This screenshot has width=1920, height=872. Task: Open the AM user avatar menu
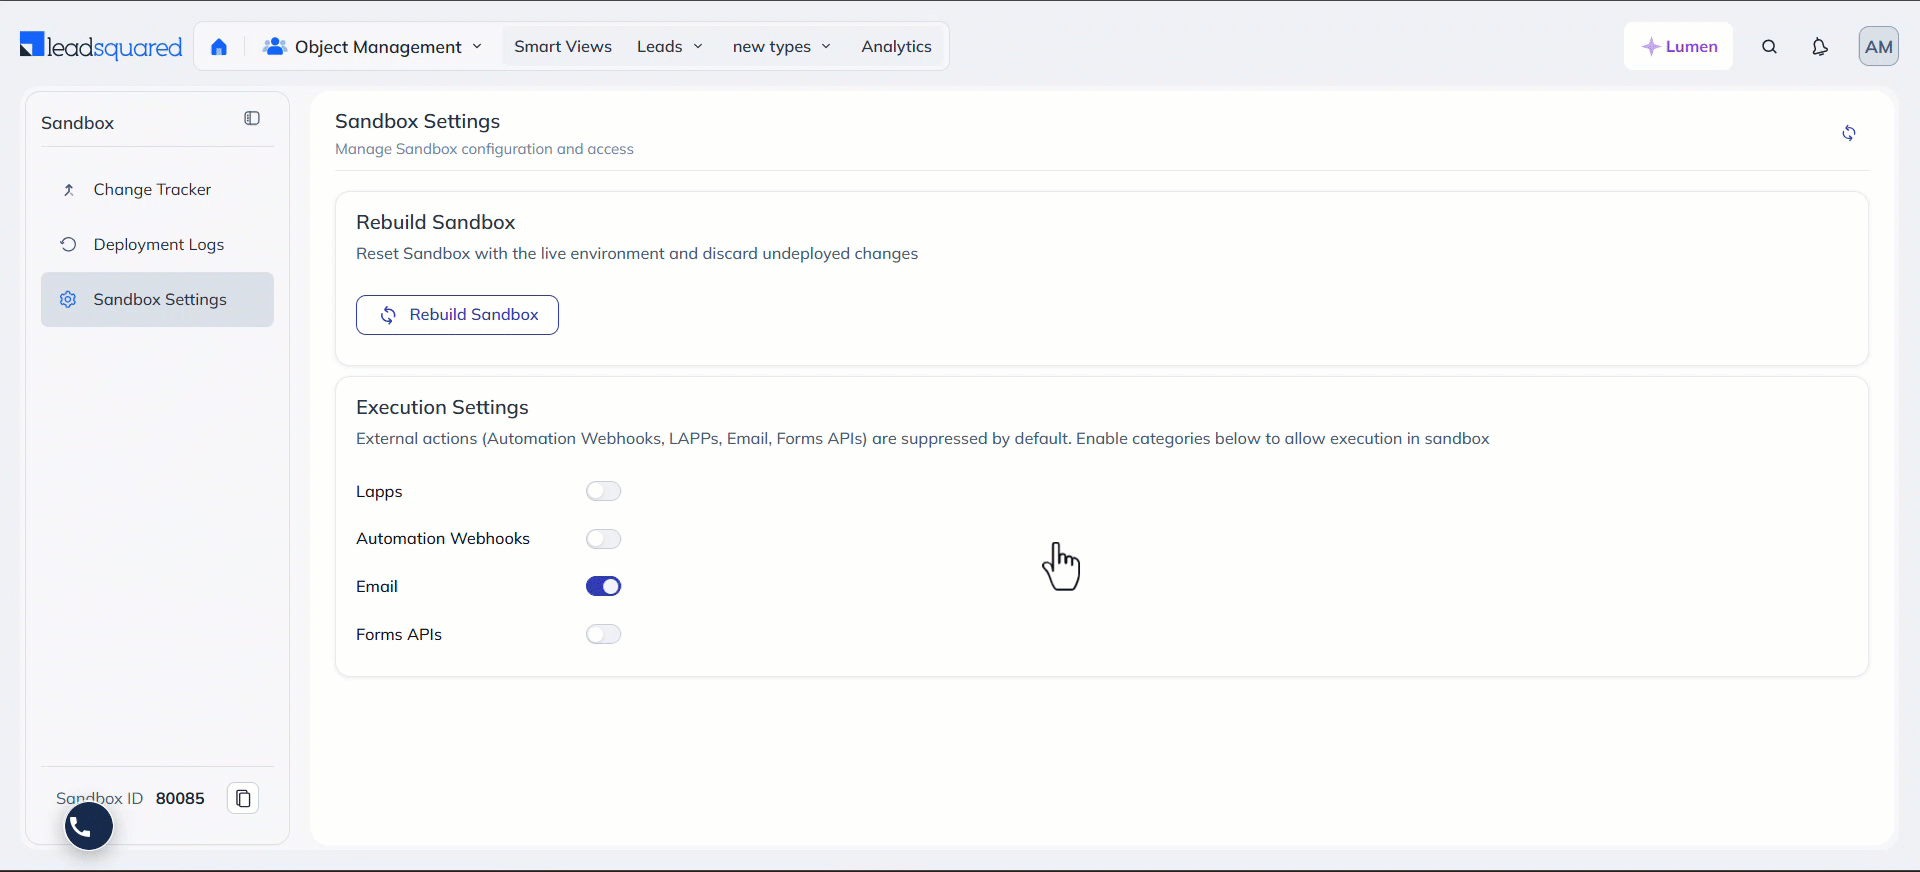(1879, 47)
